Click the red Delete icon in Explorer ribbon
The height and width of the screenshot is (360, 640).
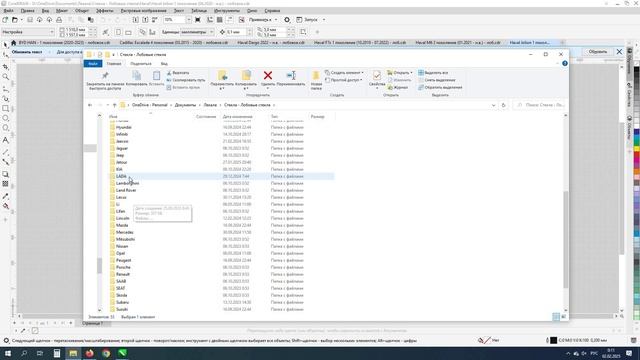(x=268, y=75)
